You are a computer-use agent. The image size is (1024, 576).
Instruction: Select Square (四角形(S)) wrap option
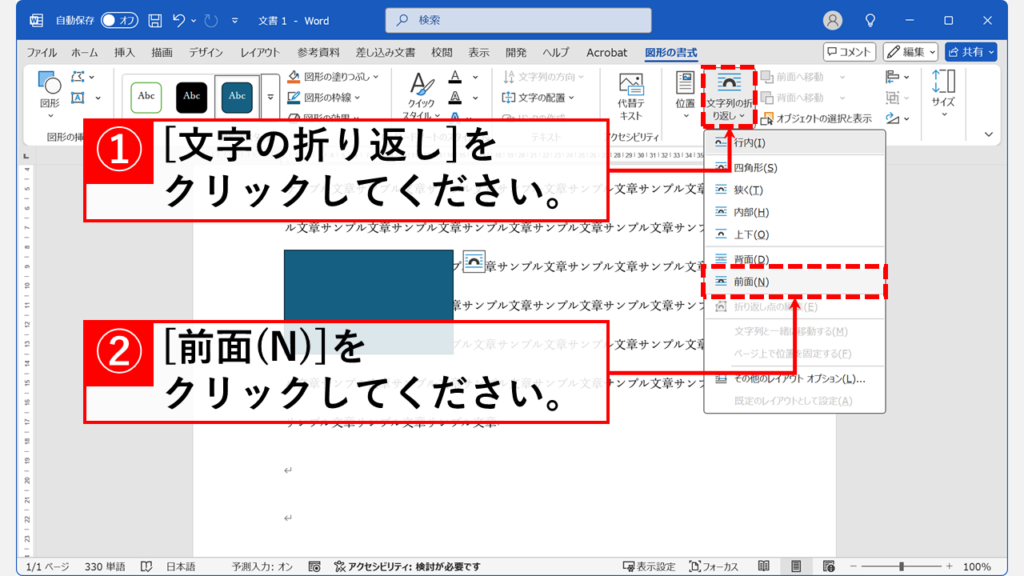click(x=794, y=168)
